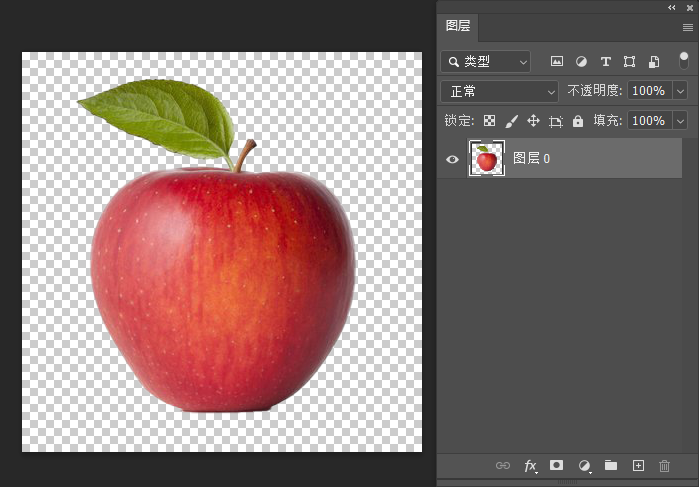Create a new group folder
Image resolution: width=699 pixels, height=487 pixels.
coord(611,466)
